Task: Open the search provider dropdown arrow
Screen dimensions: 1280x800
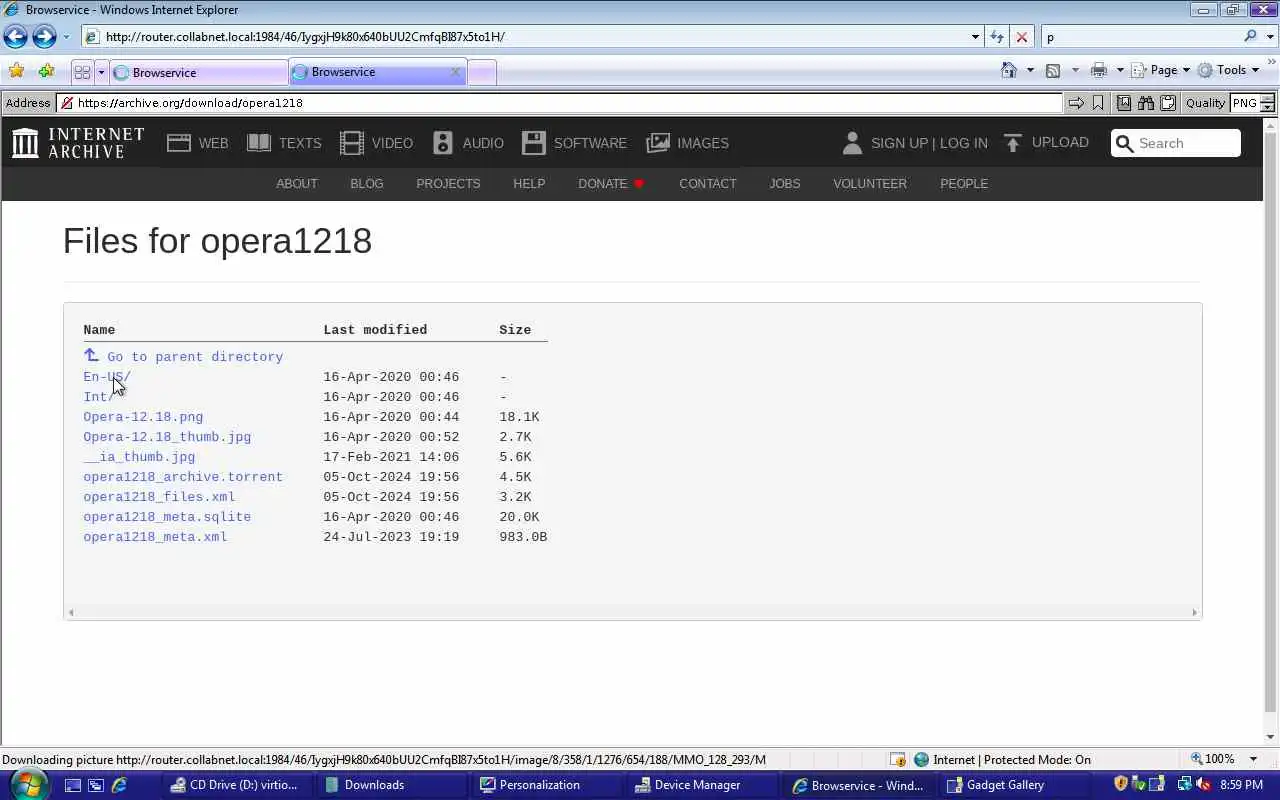Action: click(1269, 37)
